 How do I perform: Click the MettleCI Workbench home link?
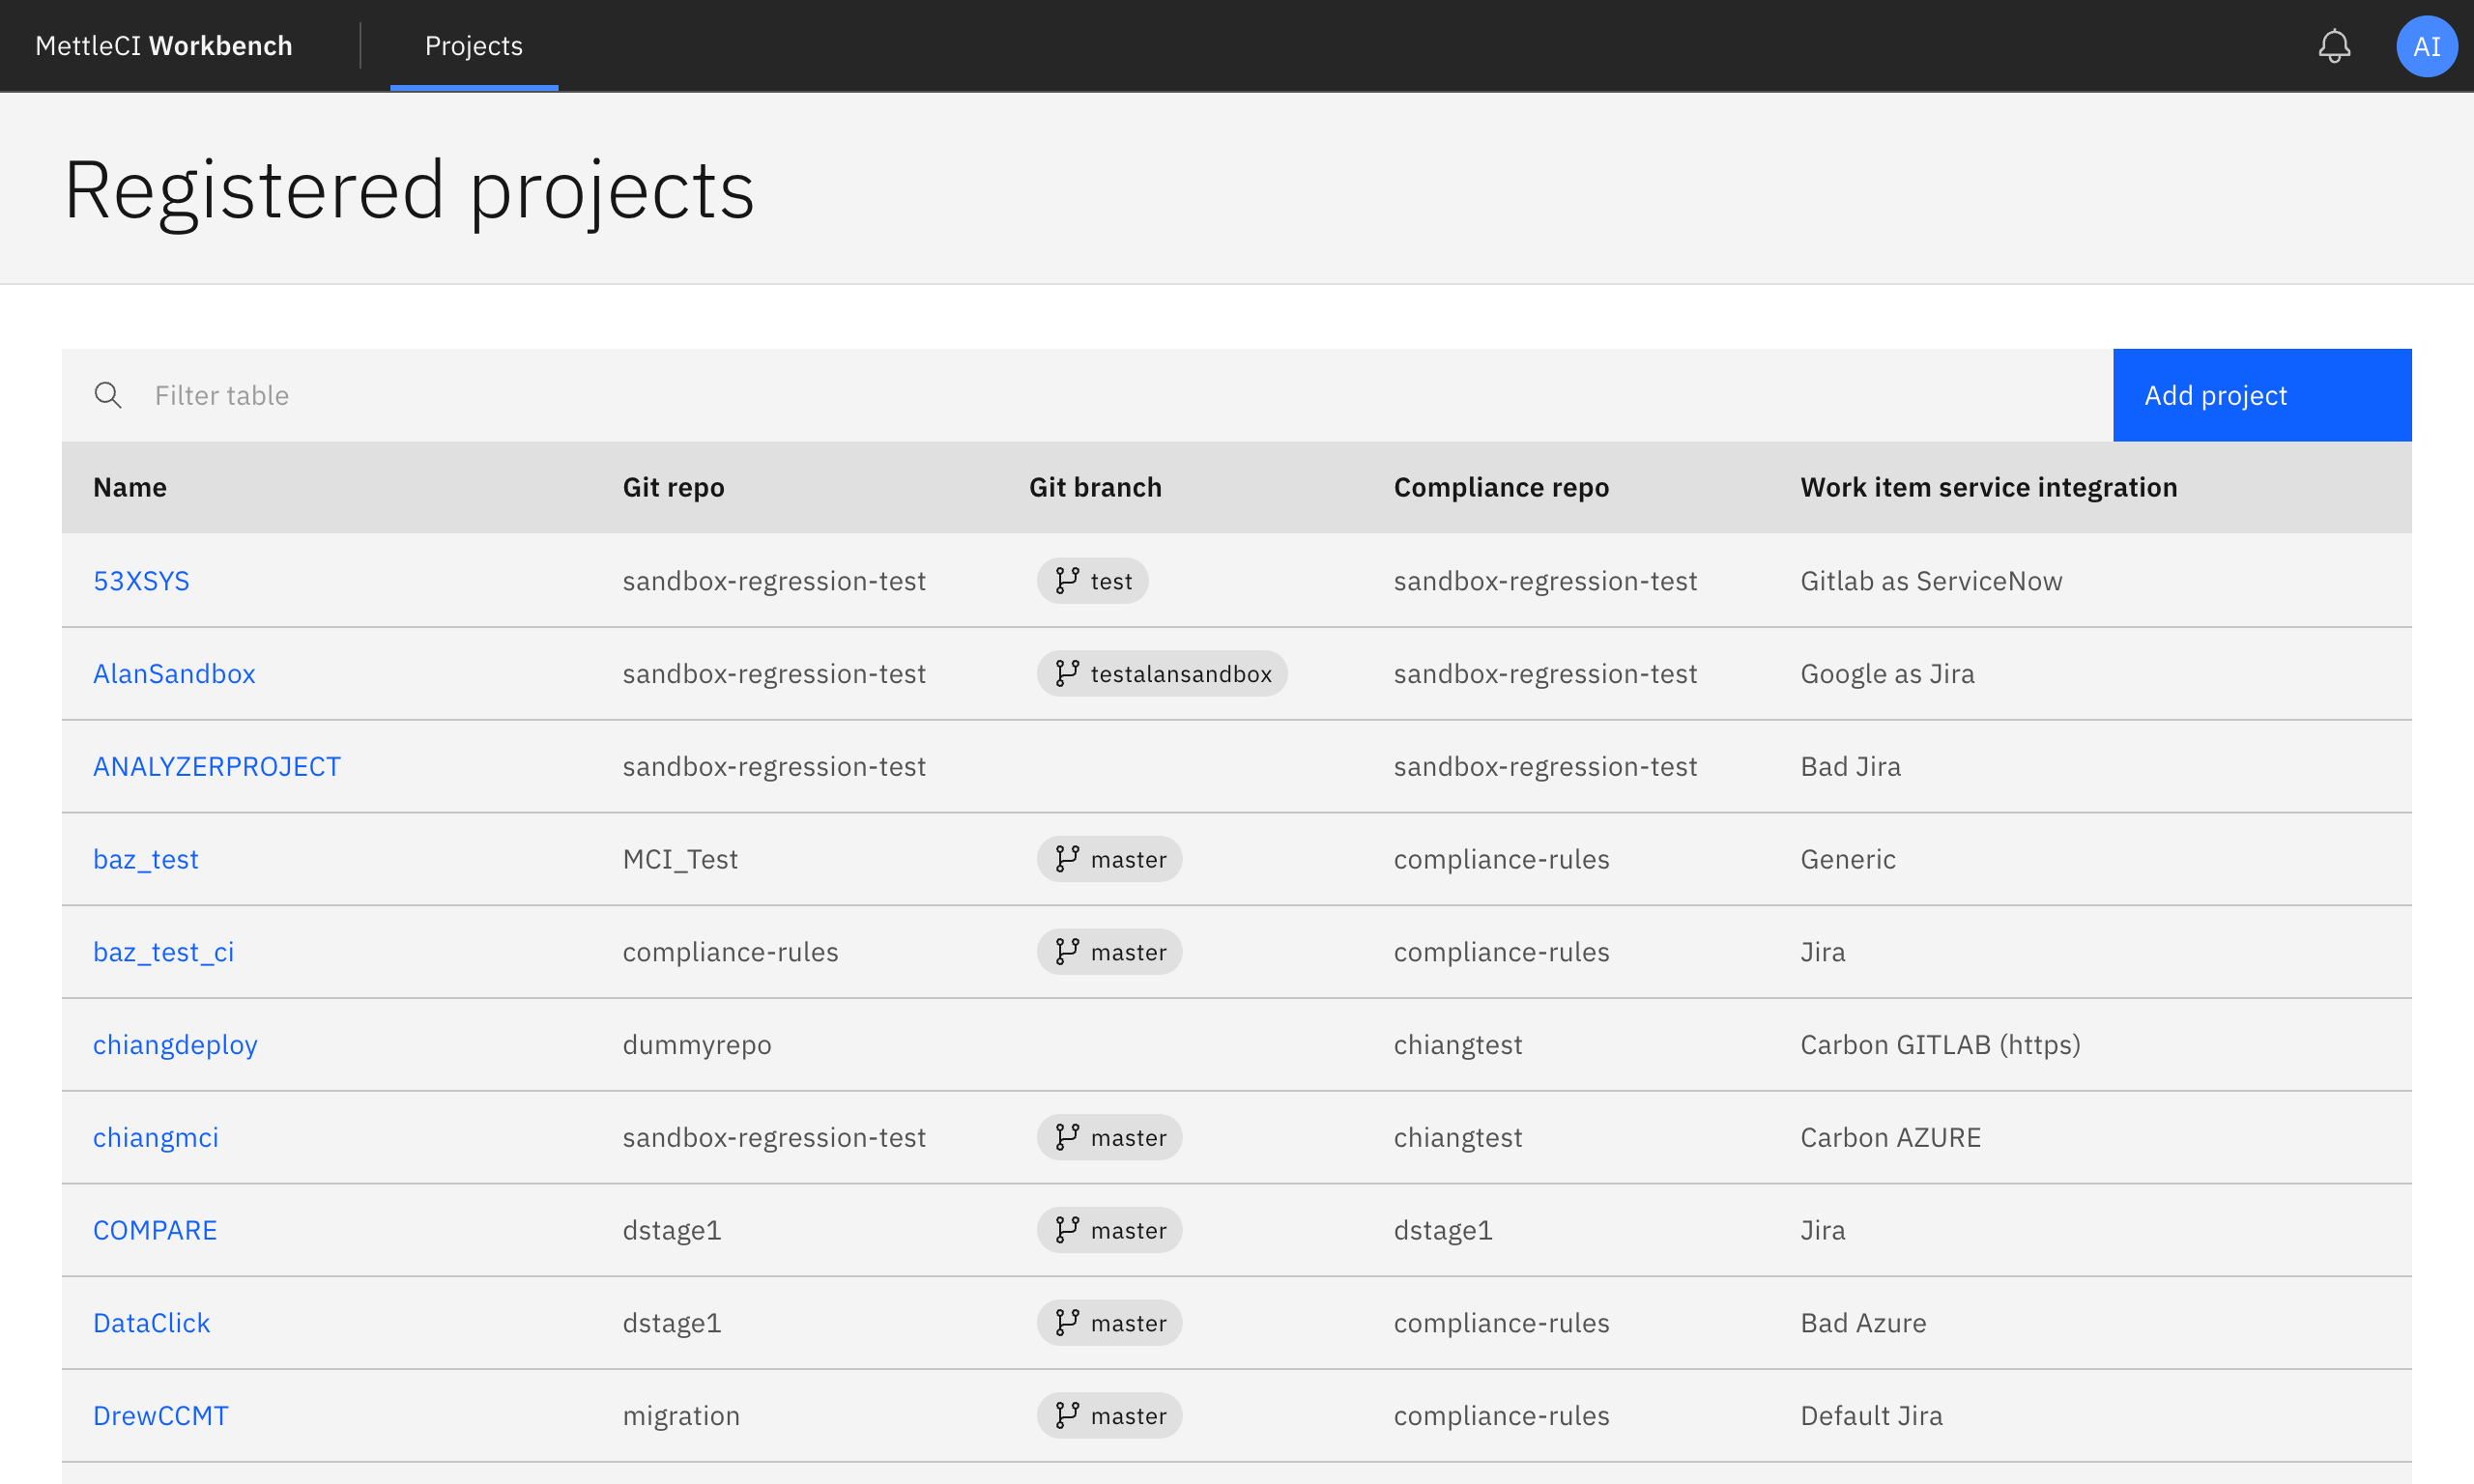pyautogui.click(x=163, y=45)
